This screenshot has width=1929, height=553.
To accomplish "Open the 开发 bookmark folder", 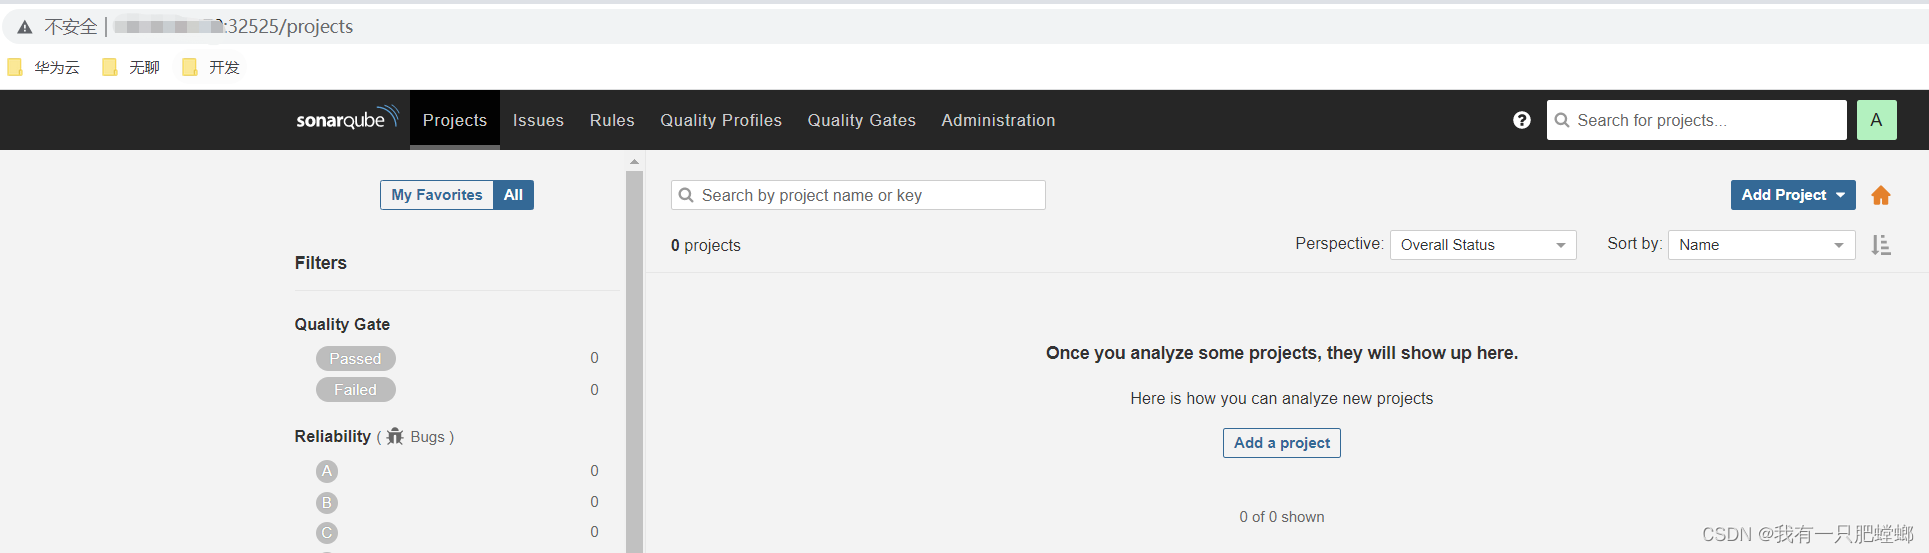I will 211,67.
